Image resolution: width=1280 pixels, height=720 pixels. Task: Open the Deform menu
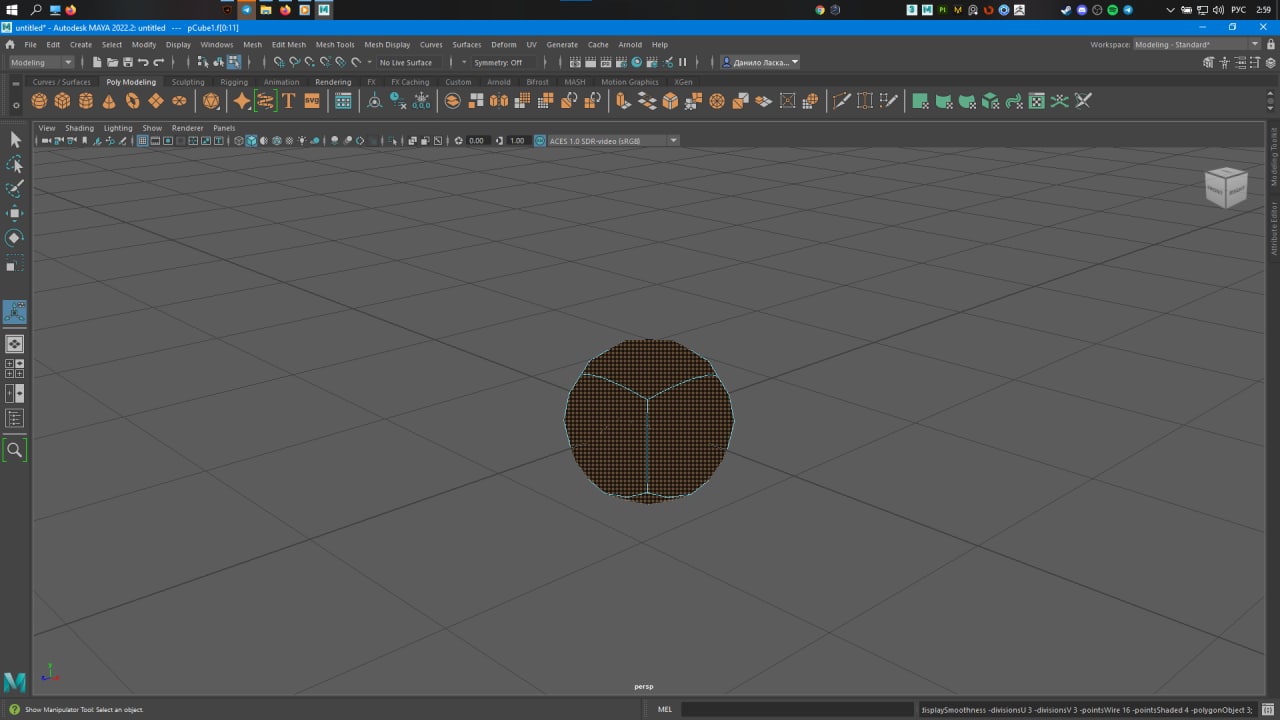coord(504,45)
